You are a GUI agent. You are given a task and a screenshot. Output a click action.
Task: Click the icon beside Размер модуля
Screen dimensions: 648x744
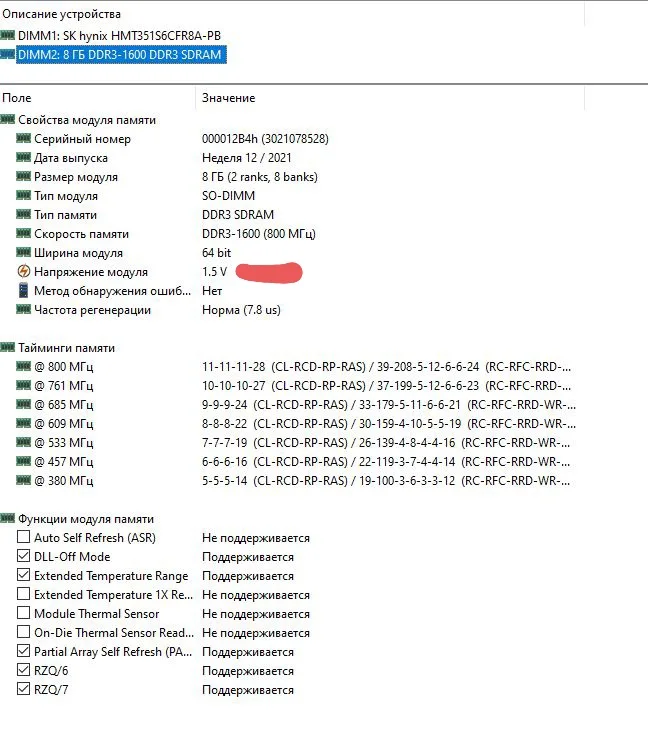(x=23, y=177)
